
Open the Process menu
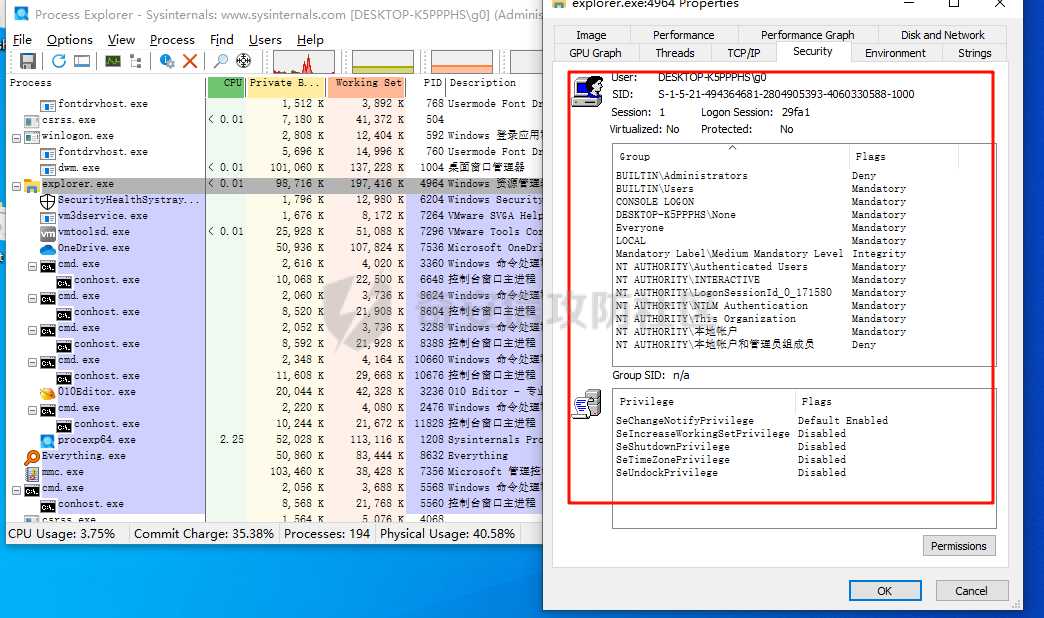172,39
